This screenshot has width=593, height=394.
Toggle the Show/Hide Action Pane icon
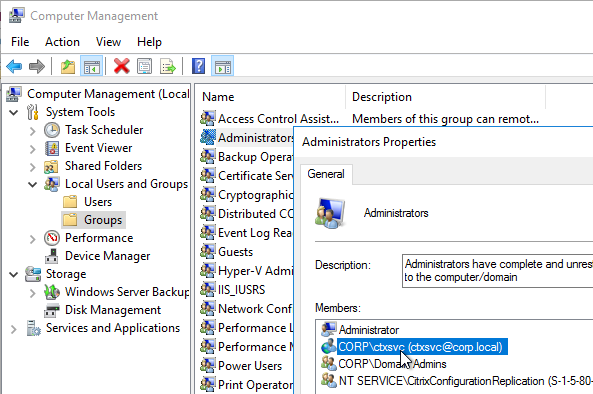[x=222, y=67]
